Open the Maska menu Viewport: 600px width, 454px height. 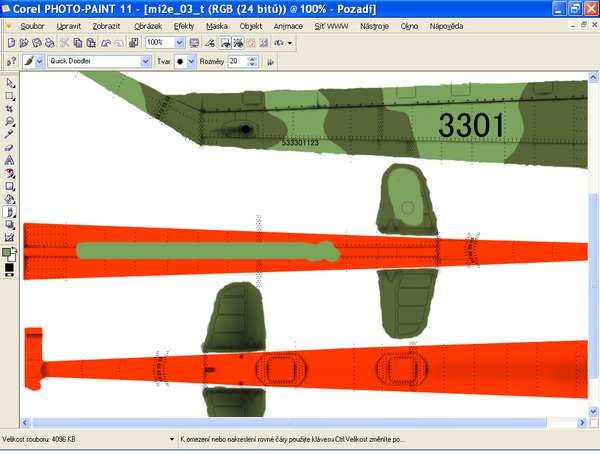(217, 25)
